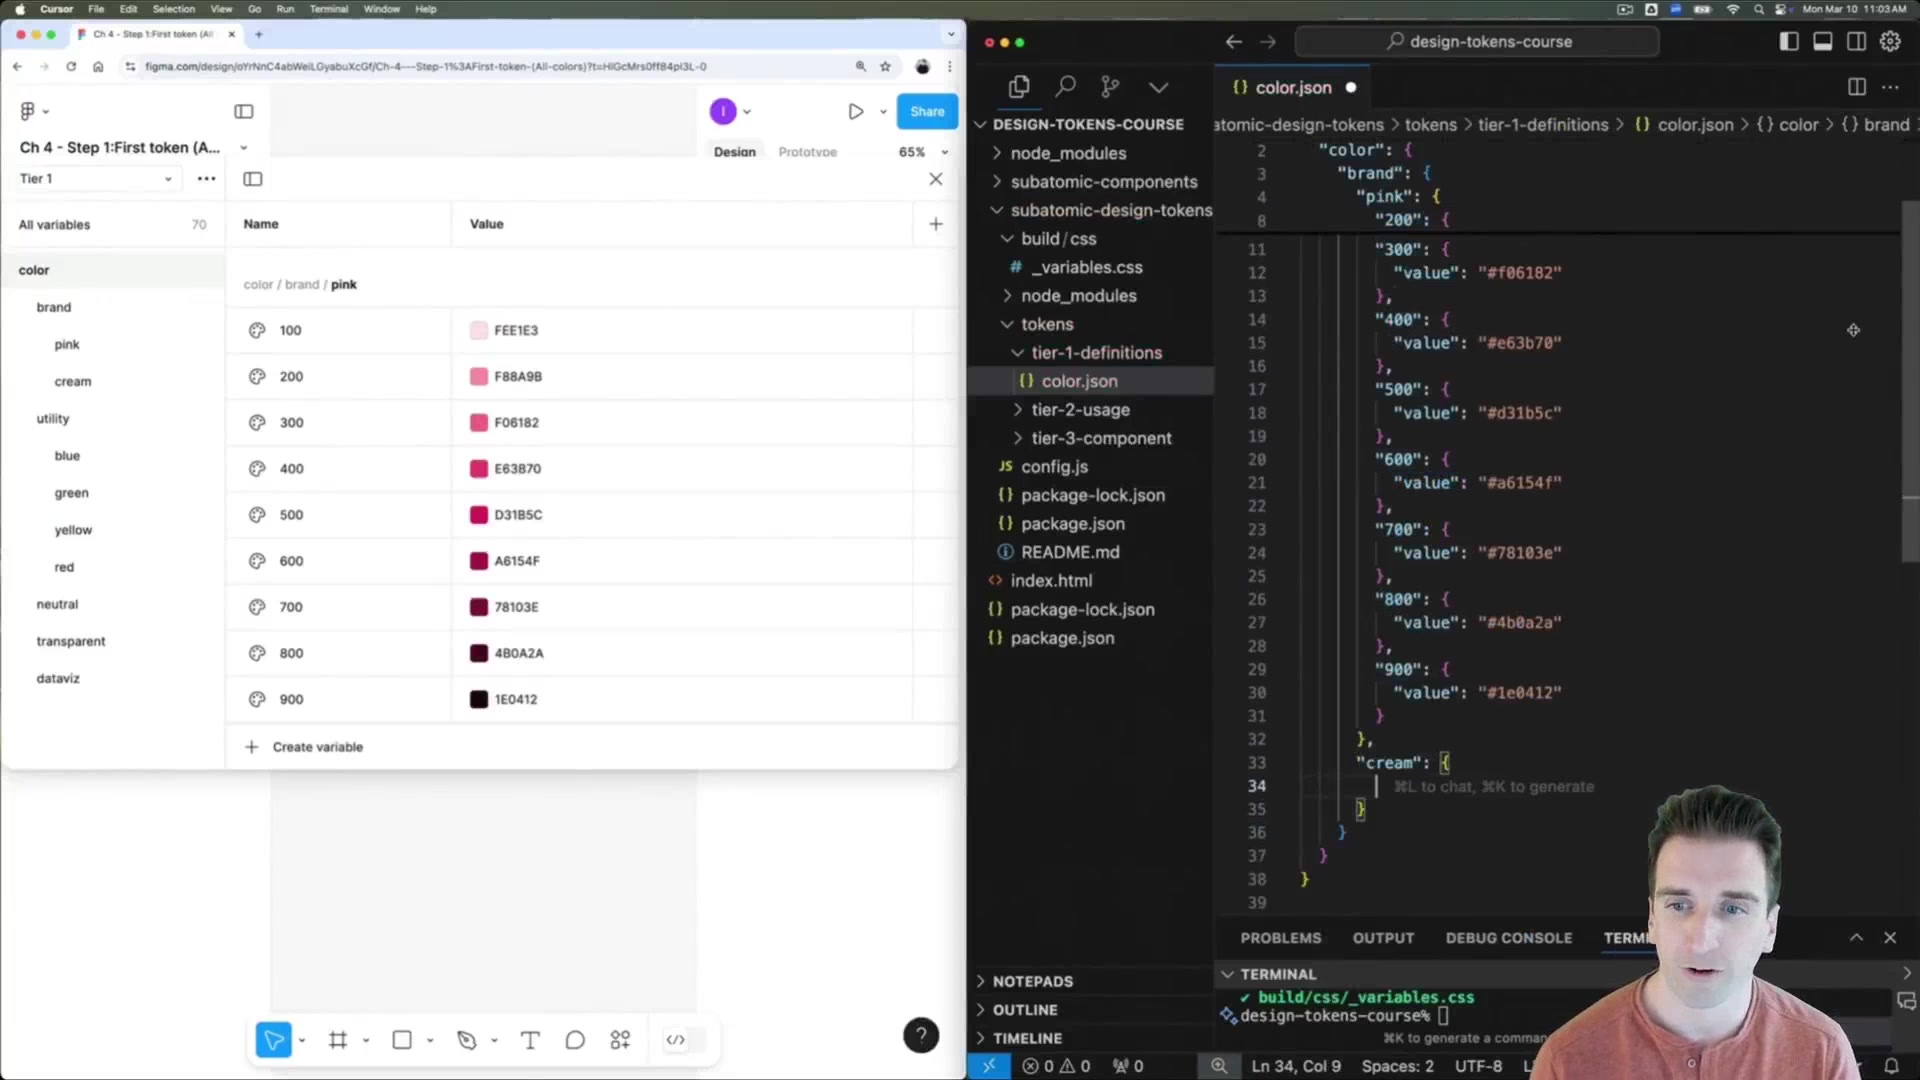Screen dimensions: 1920x1080
Task: Select the blue group in sidebar
Action: (x=67, y=456)
